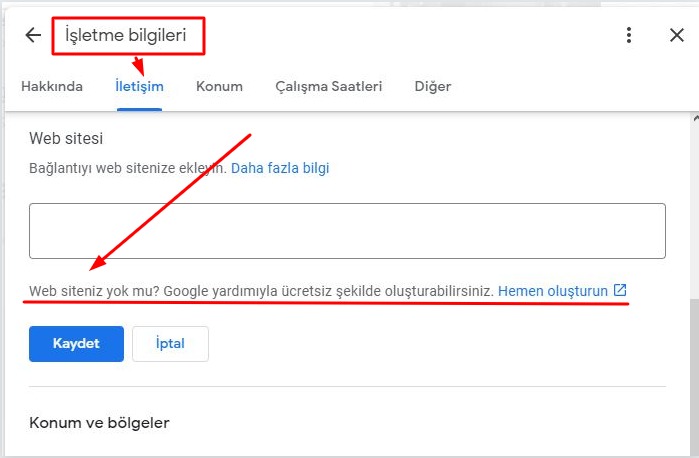
Task: Select the Web sitesi section heading
Action: pos(66,138)
